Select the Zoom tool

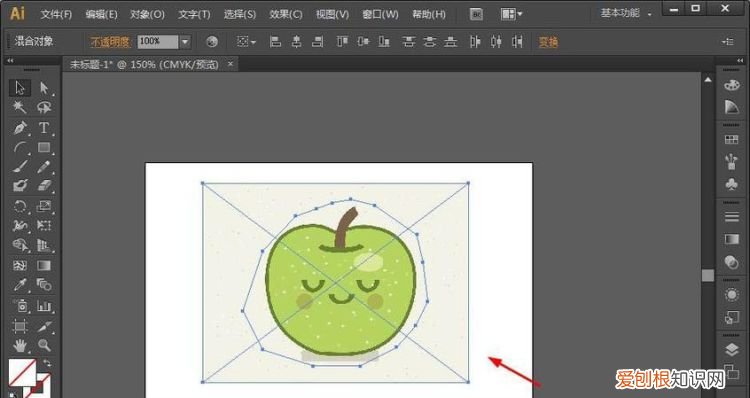click(44, 345)
